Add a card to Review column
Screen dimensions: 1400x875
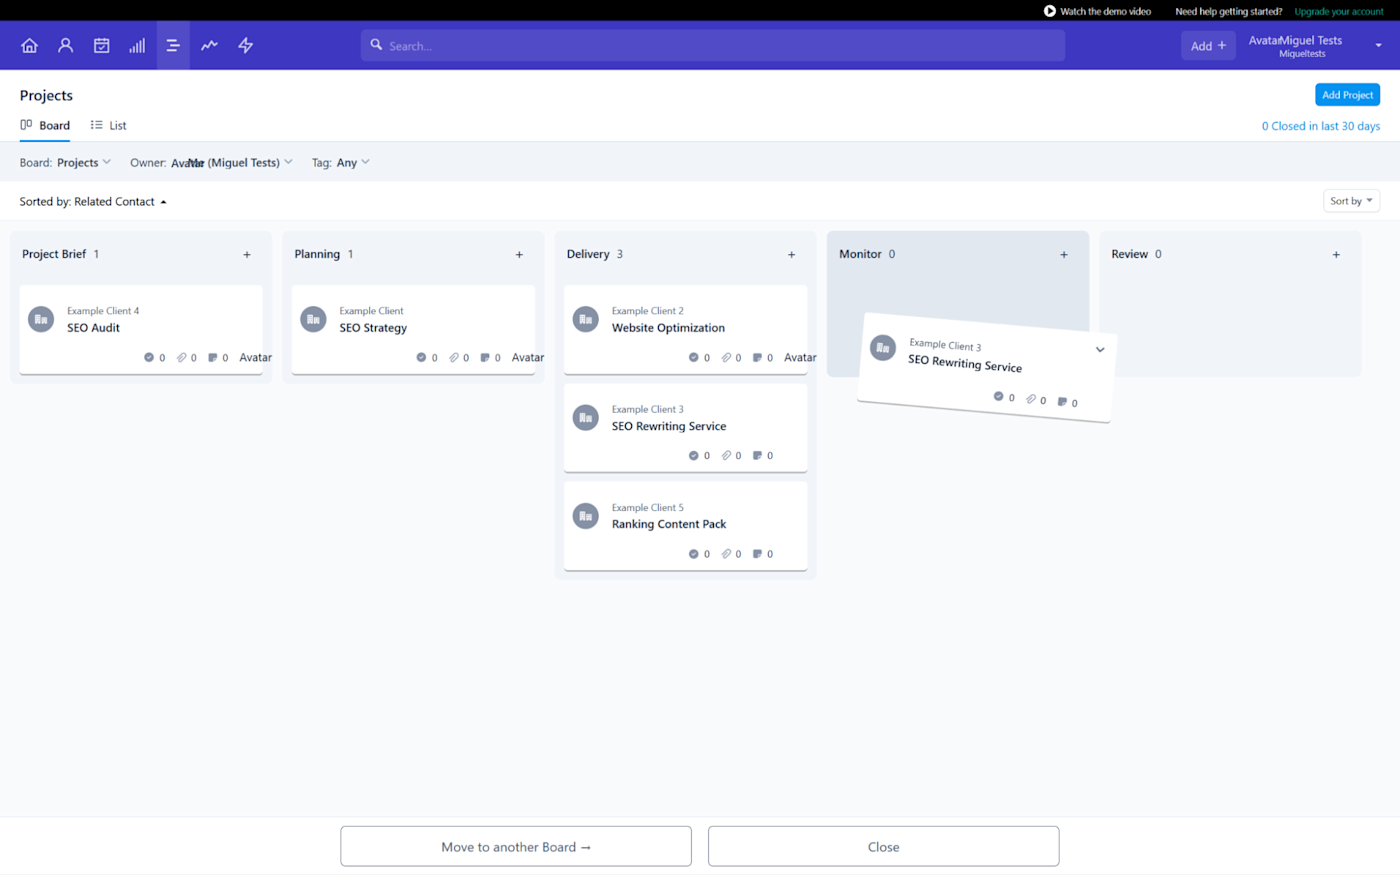(1336, 255)
